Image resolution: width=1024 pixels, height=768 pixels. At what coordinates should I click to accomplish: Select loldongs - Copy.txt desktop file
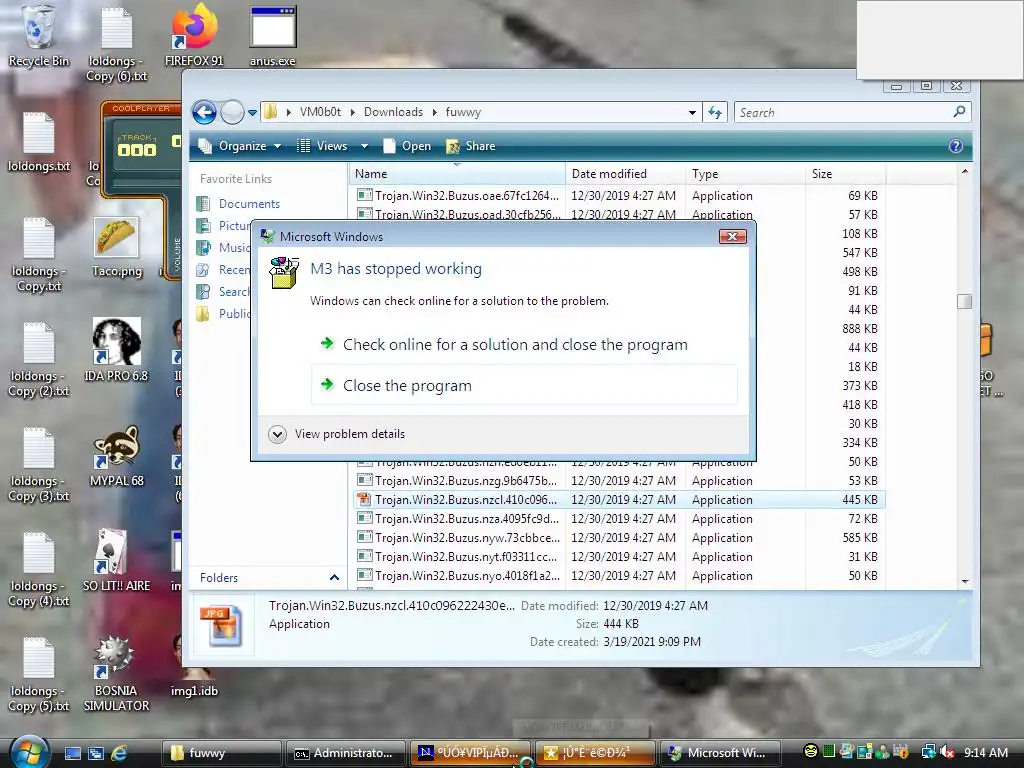[x=39, y=255]
